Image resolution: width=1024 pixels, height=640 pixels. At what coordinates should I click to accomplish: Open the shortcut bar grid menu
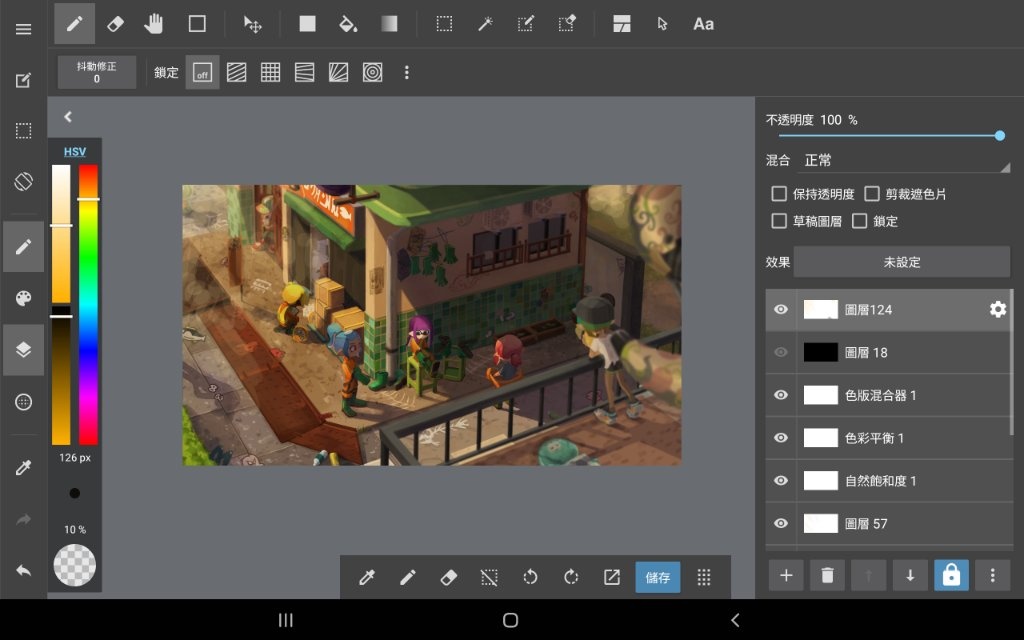[x=703, y=577]
